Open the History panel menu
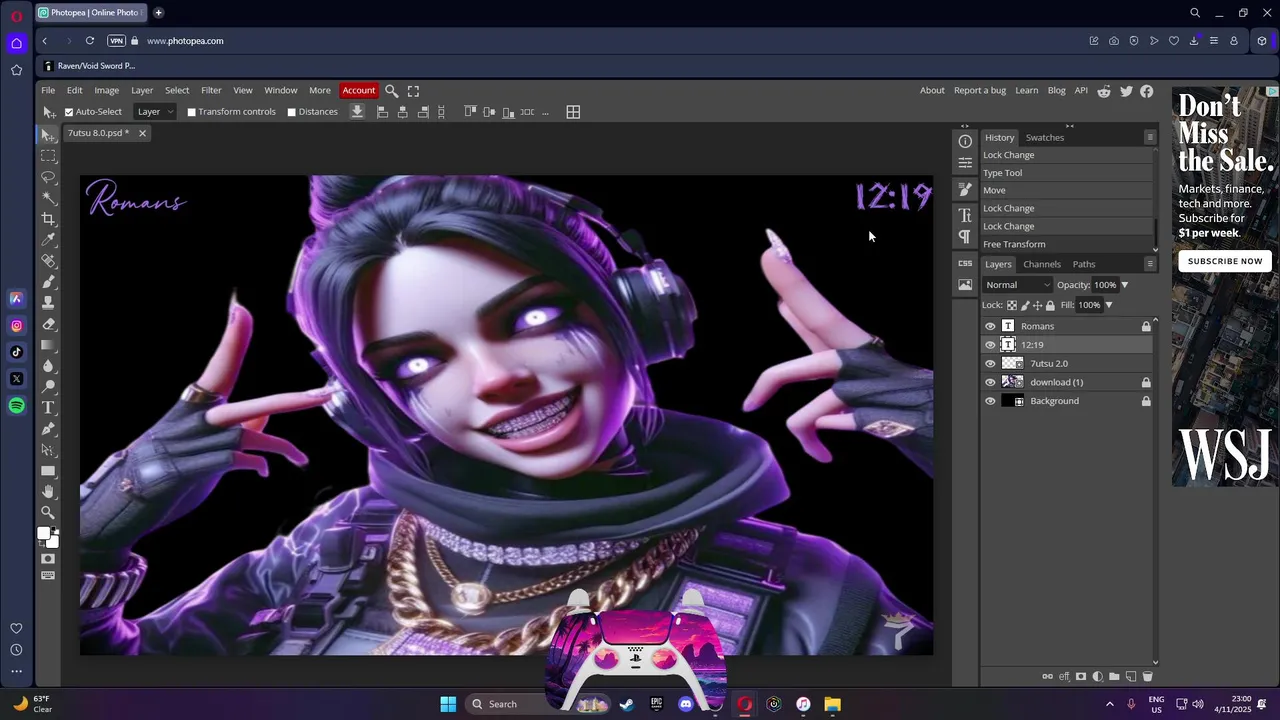This screenshot has width=1280, height=720. (1149, 137)
